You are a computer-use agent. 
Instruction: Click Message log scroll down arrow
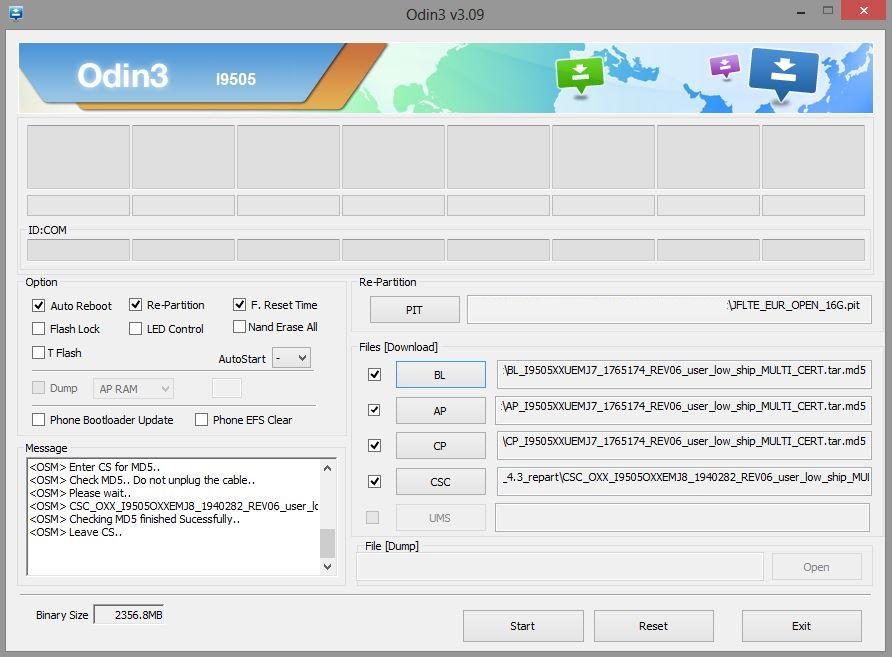tap(328, 567)
